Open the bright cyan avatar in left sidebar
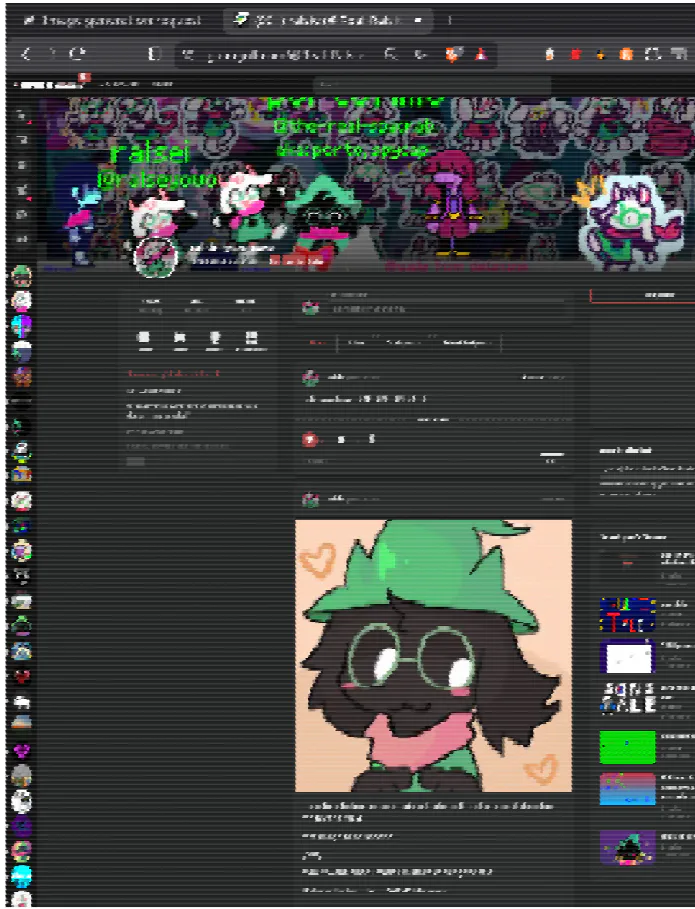The height and width of the screenshot is (909, 695). 21,876
